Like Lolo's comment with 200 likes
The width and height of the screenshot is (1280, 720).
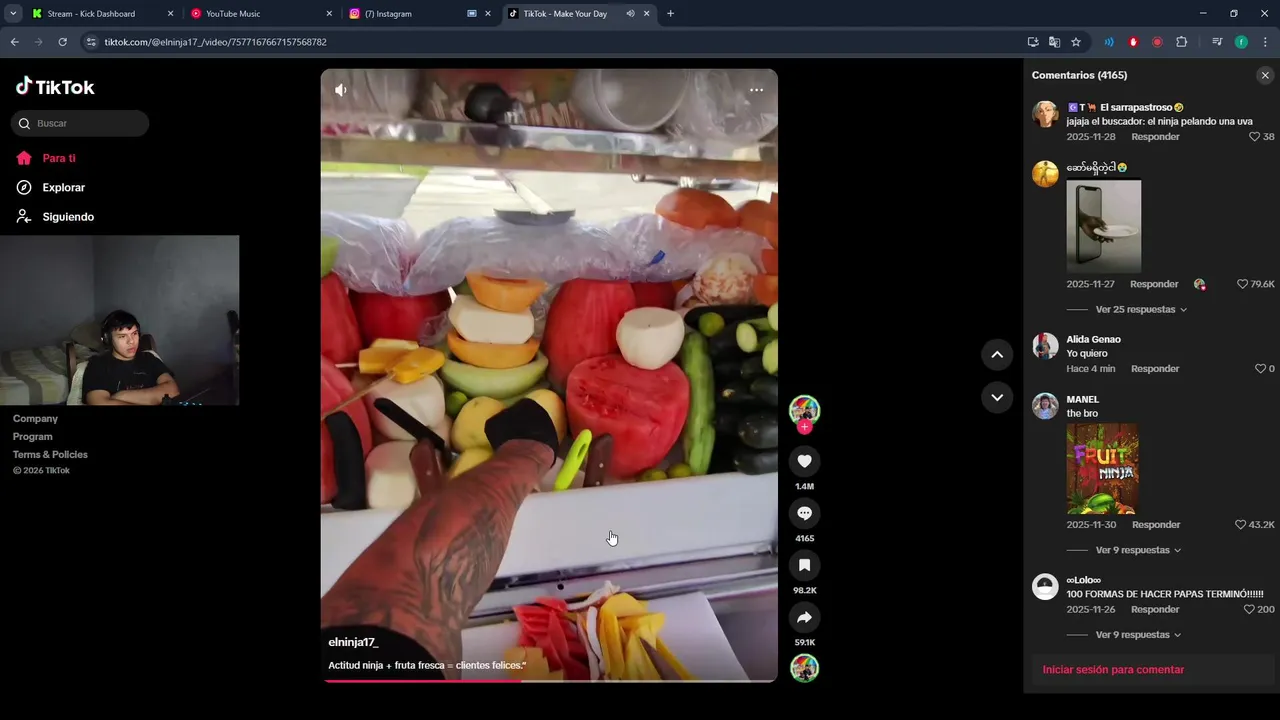(x=1249, y=610)
